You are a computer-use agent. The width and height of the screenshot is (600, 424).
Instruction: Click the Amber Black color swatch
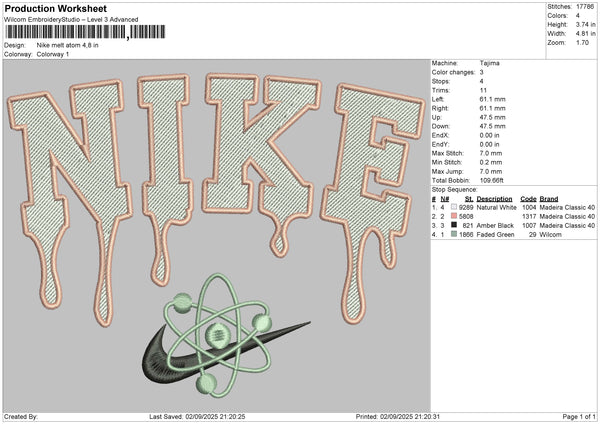point(455,226)
